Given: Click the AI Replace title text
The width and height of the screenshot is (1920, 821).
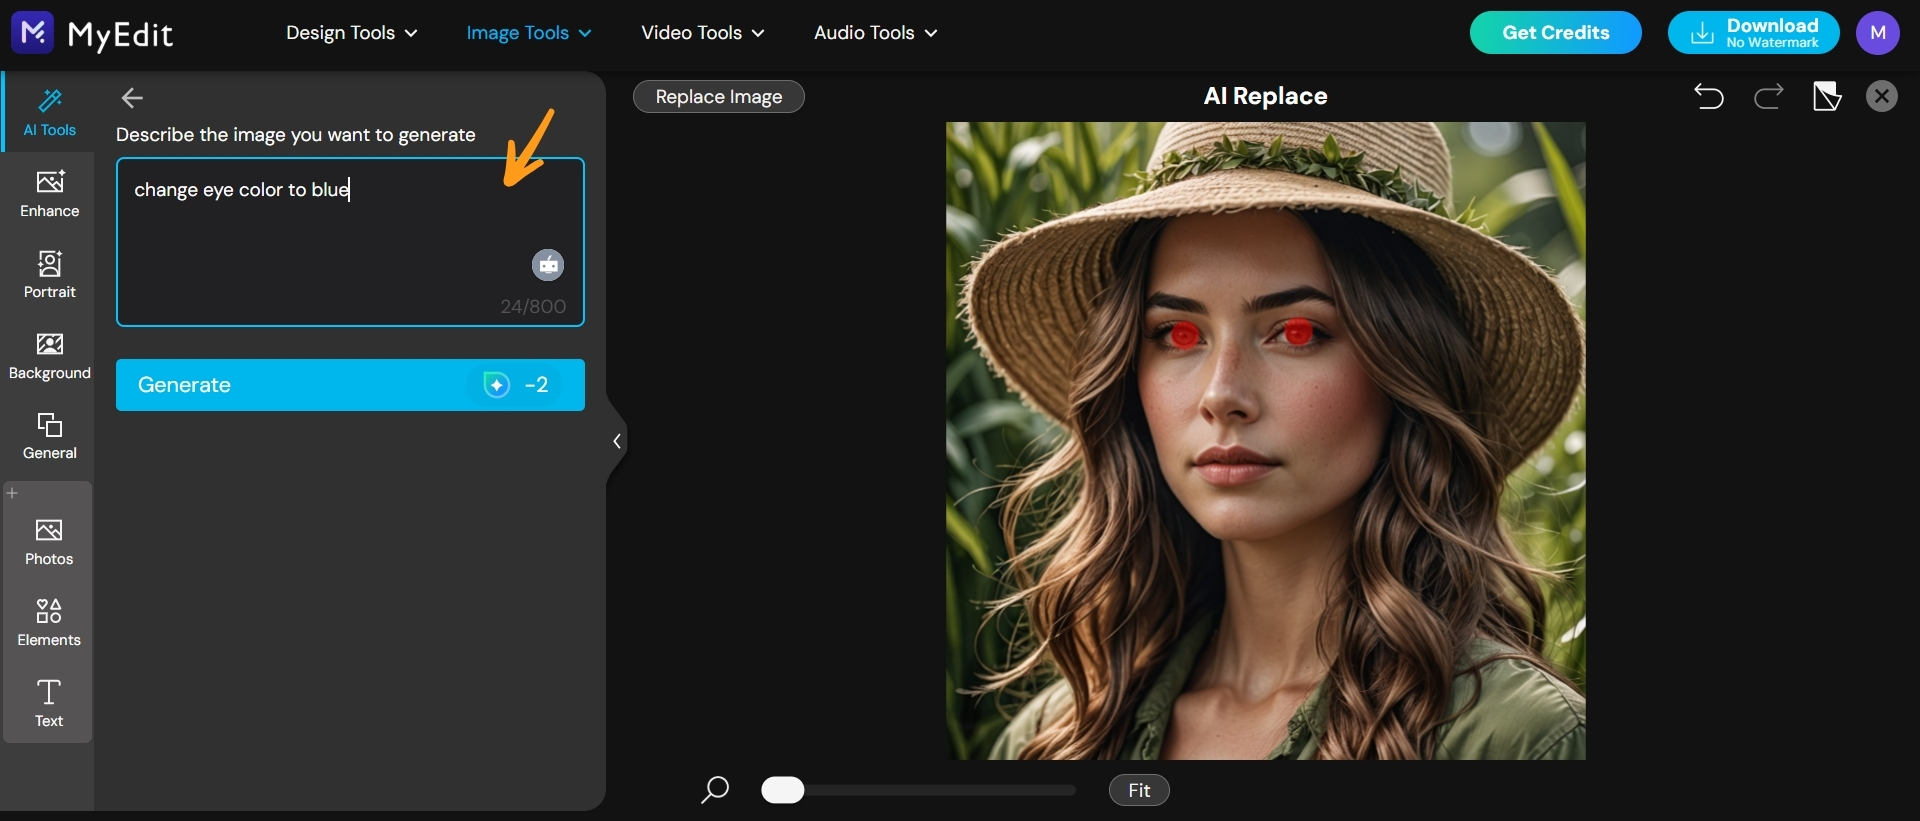Looking at the screenshot, I should 1266,96.
